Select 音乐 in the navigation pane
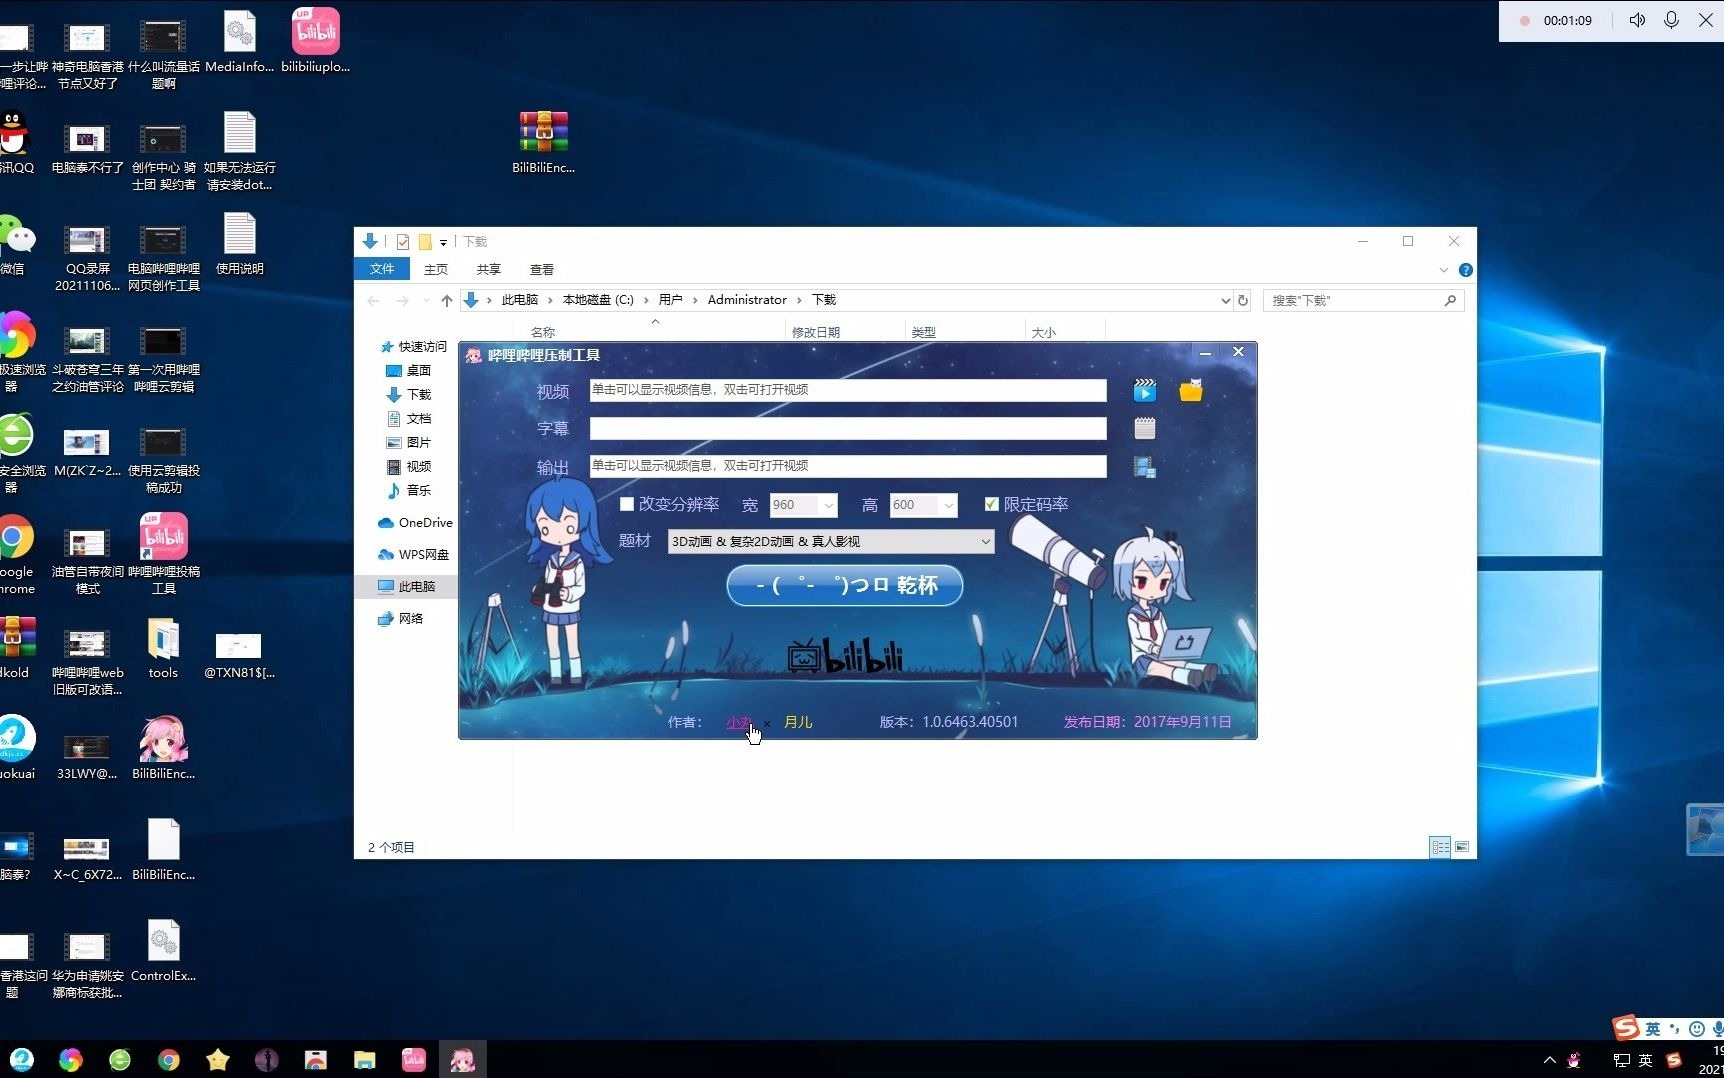1724x1078 pixels. 410,491
